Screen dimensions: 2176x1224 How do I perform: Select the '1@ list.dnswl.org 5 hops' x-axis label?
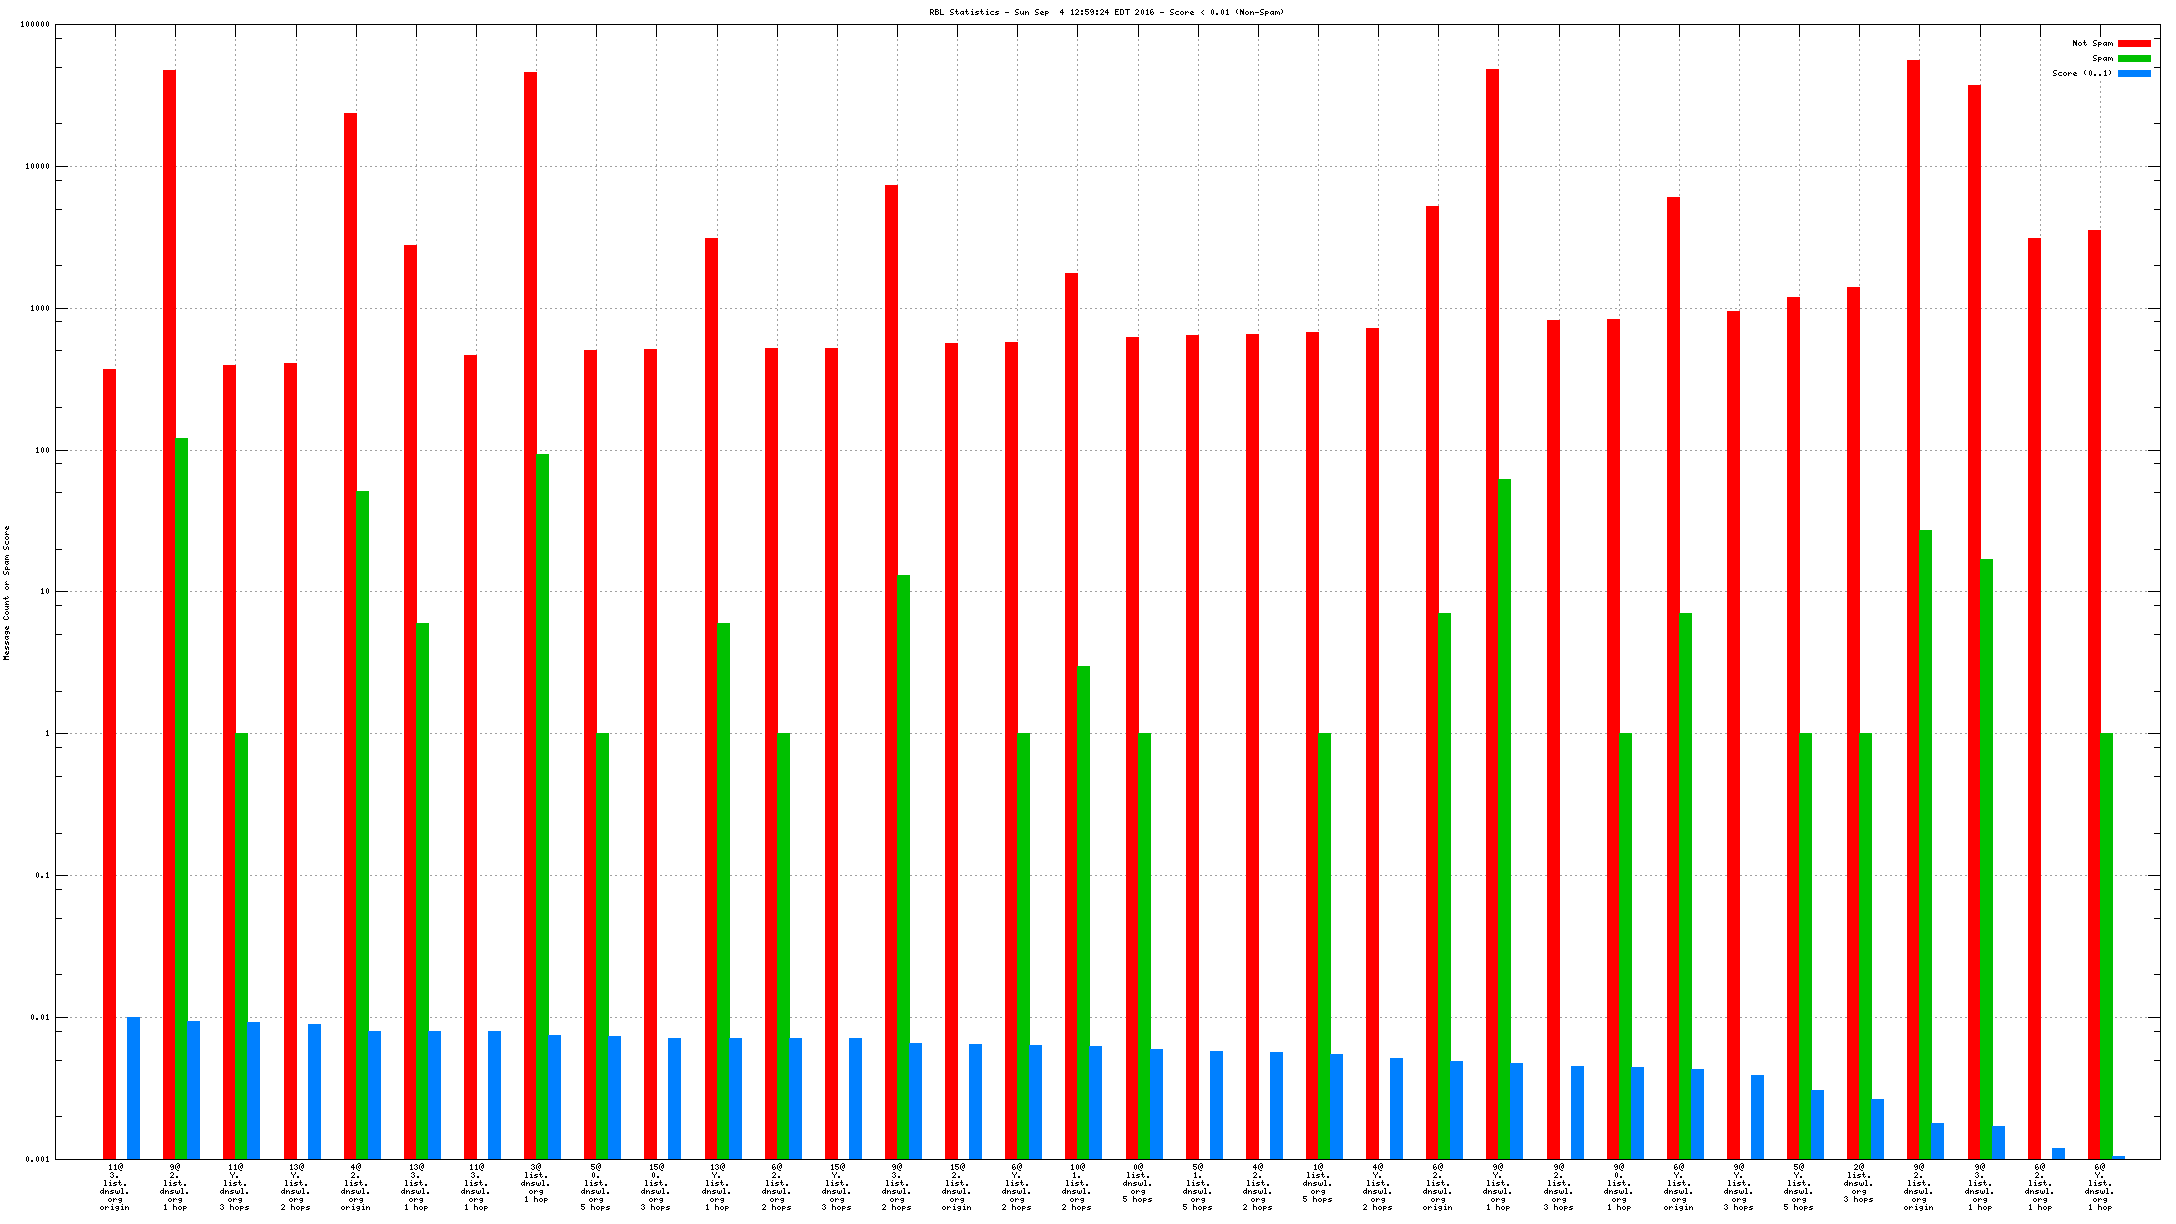click(1318, 1183)
